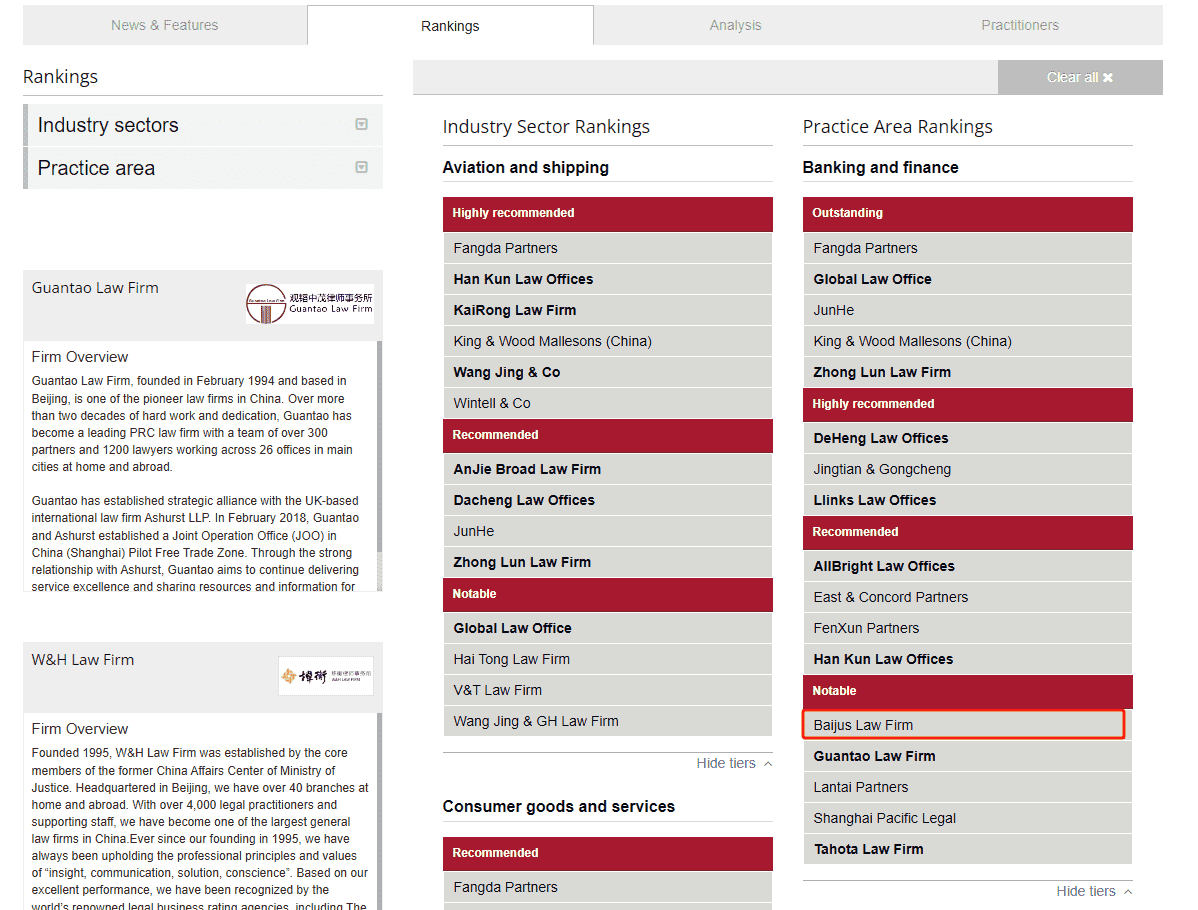The height and width of the screenshot is (910, 1198).
Task: Collapse Banking and finance with Hide tiers
Action: tap(1094, 891)
